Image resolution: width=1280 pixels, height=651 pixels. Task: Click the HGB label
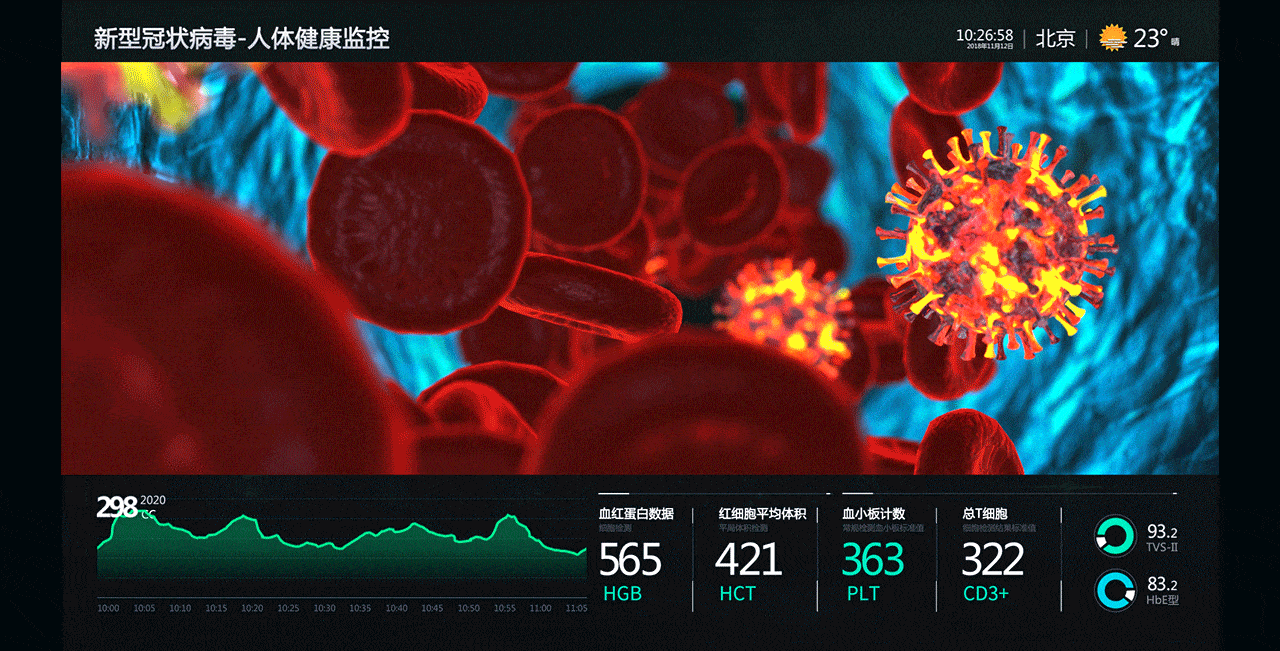(x=622, y=594)
